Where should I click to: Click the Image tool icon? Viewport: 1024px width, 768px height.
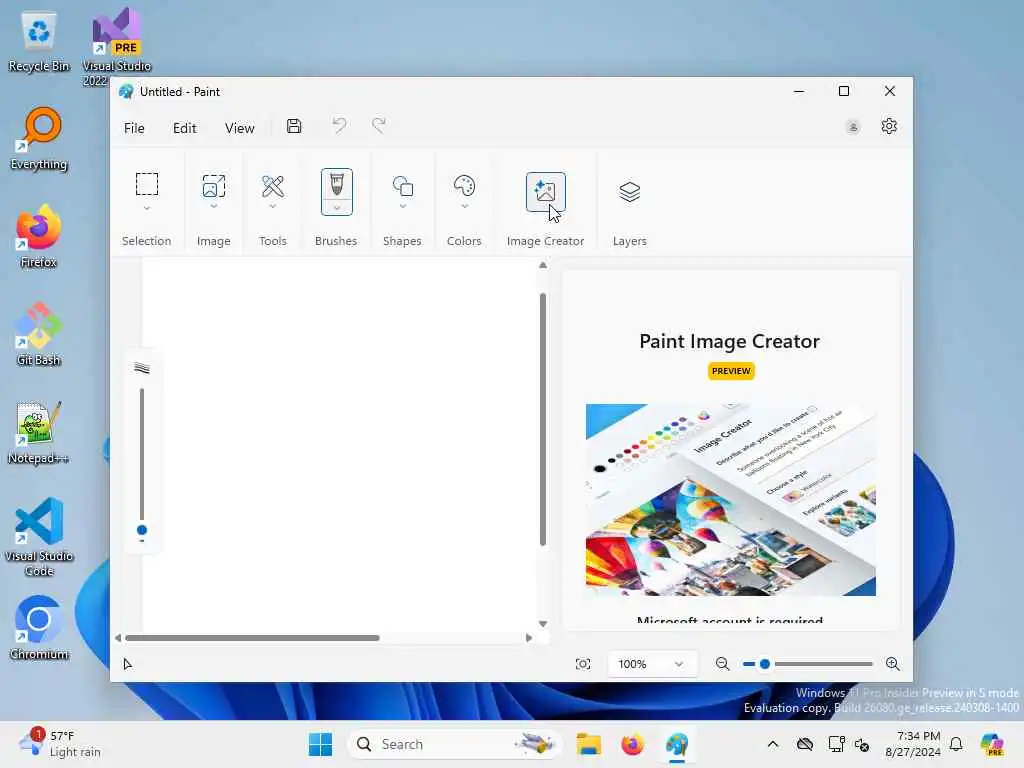click(214, 185)
